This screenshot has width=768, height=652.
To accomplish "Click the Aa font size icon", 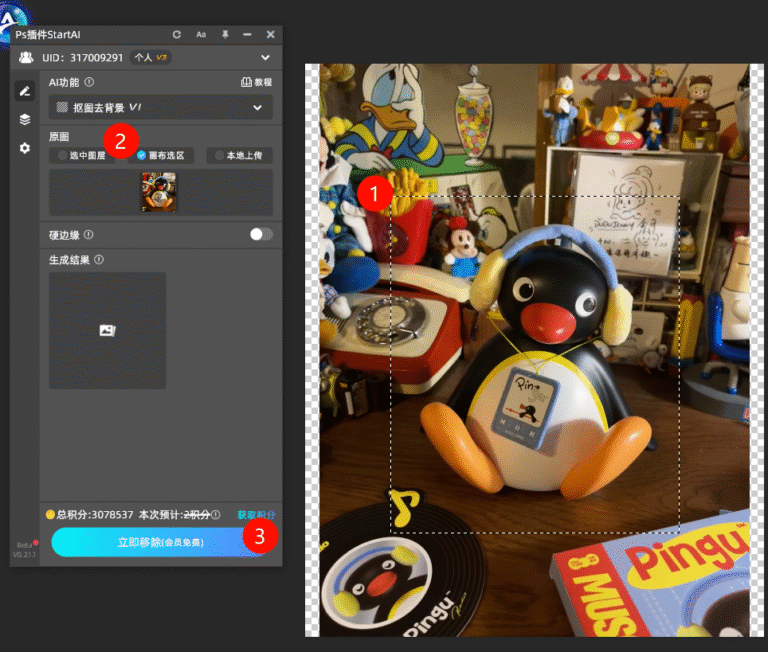I will point(201,35).
